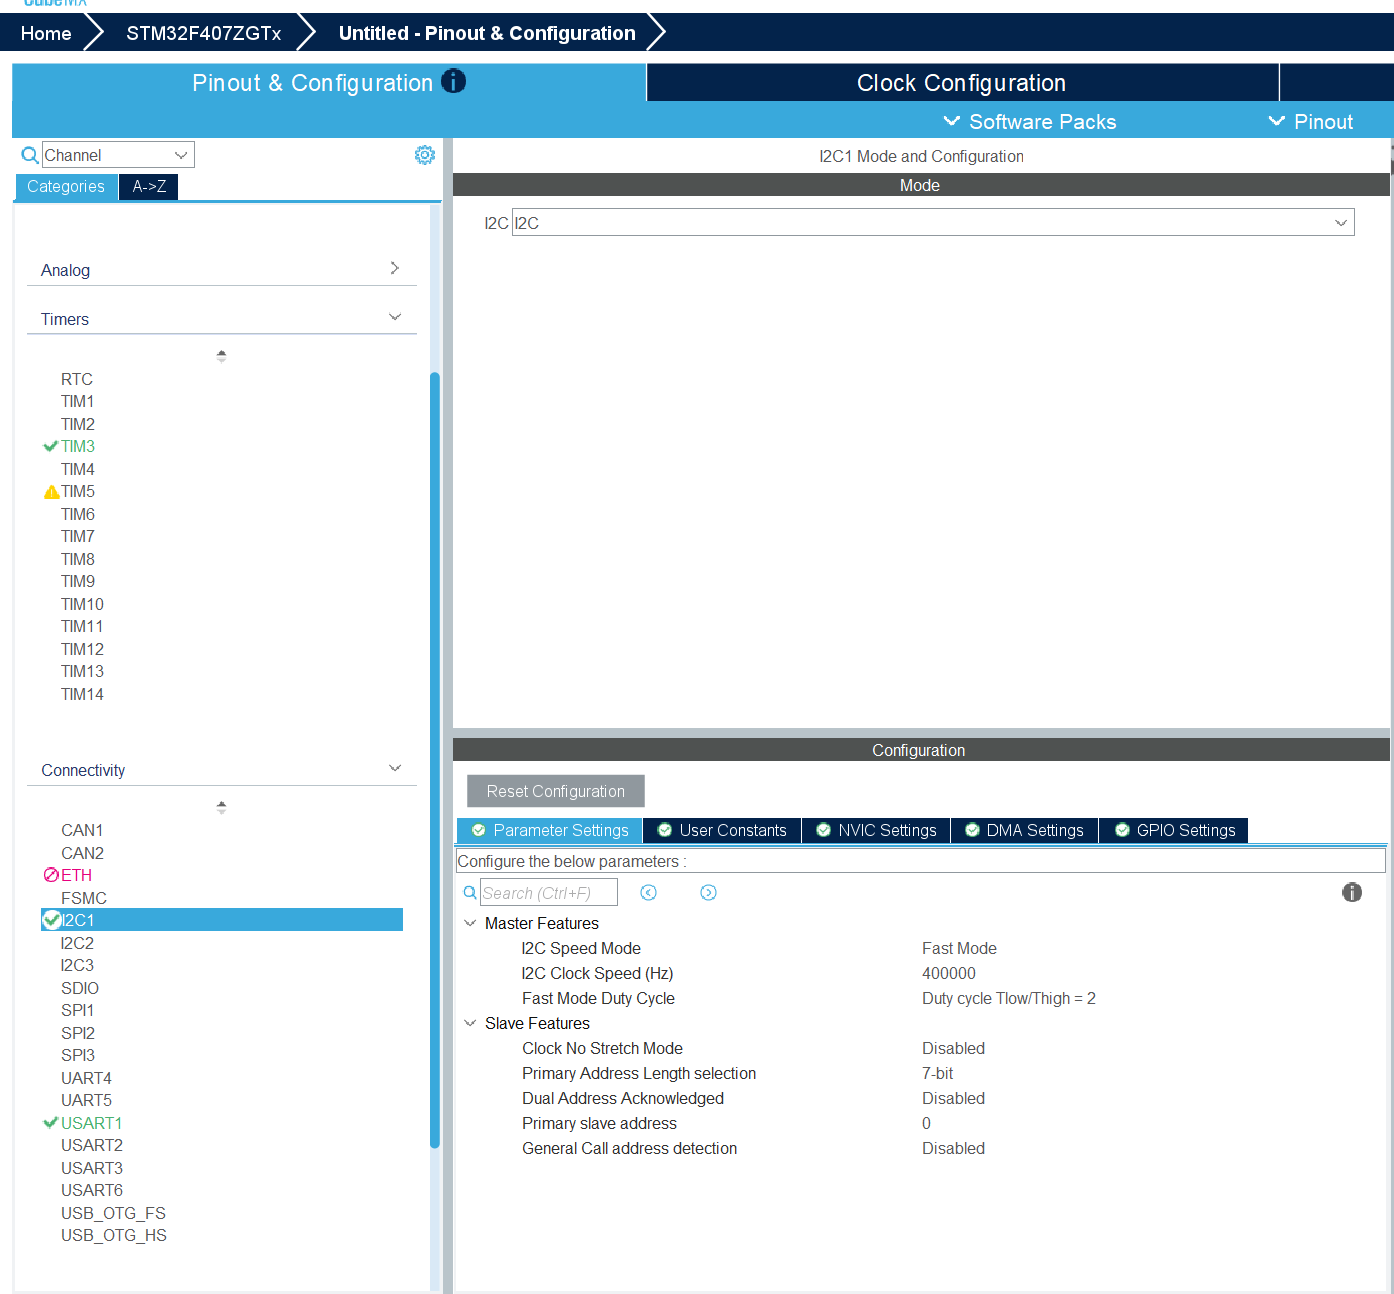Switch to the A->Z tab
The width and height of the screenshot is (1394, 1294).
coord(149,187)
